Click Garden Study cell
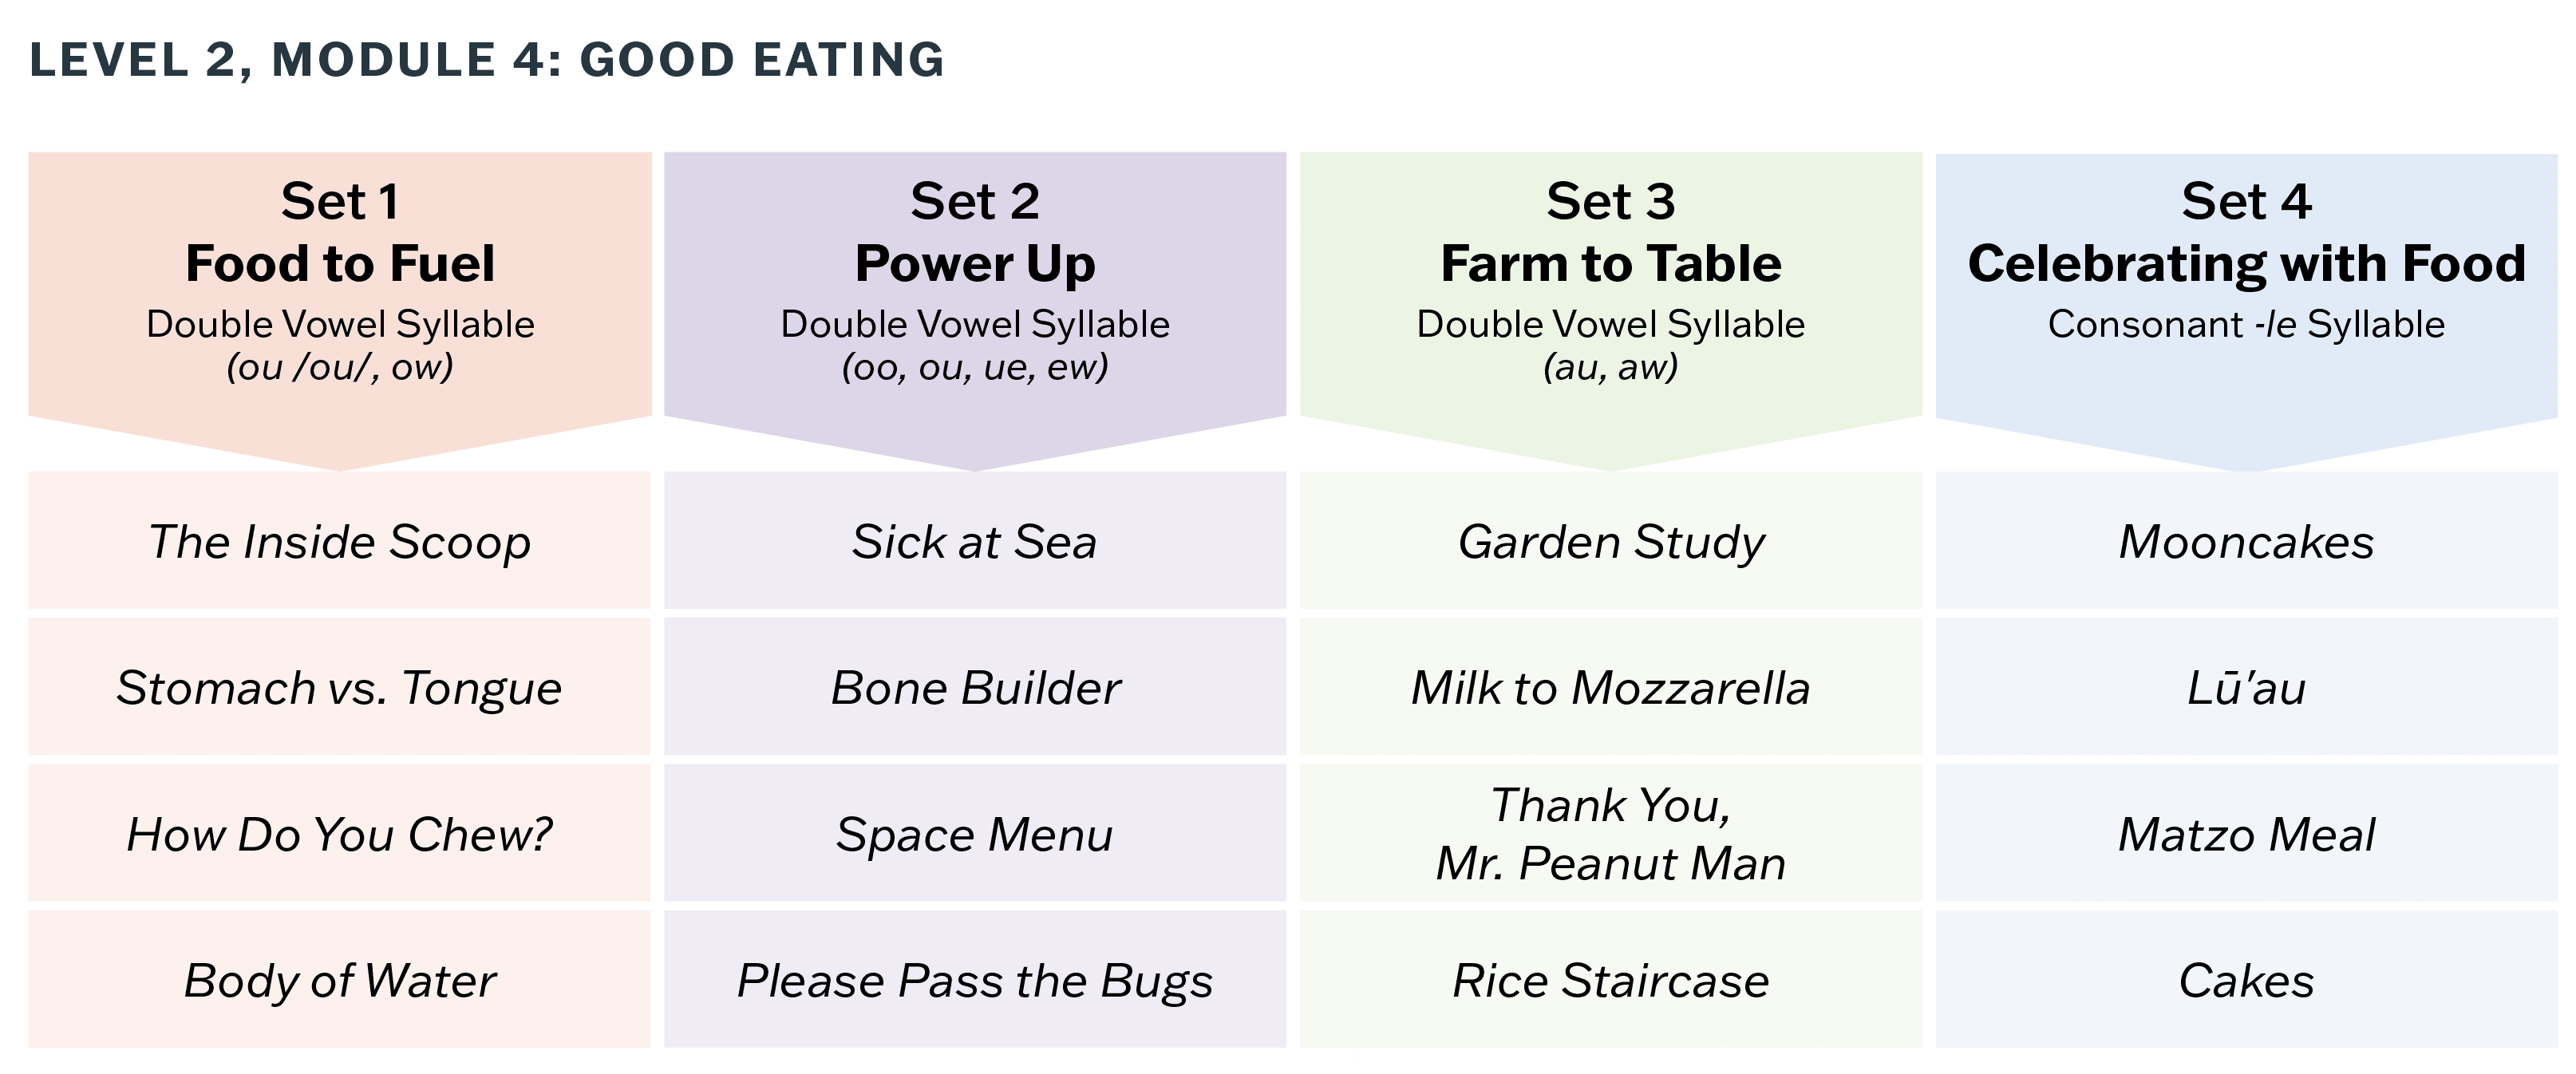2576x1074 pixels. point(1611,542)
